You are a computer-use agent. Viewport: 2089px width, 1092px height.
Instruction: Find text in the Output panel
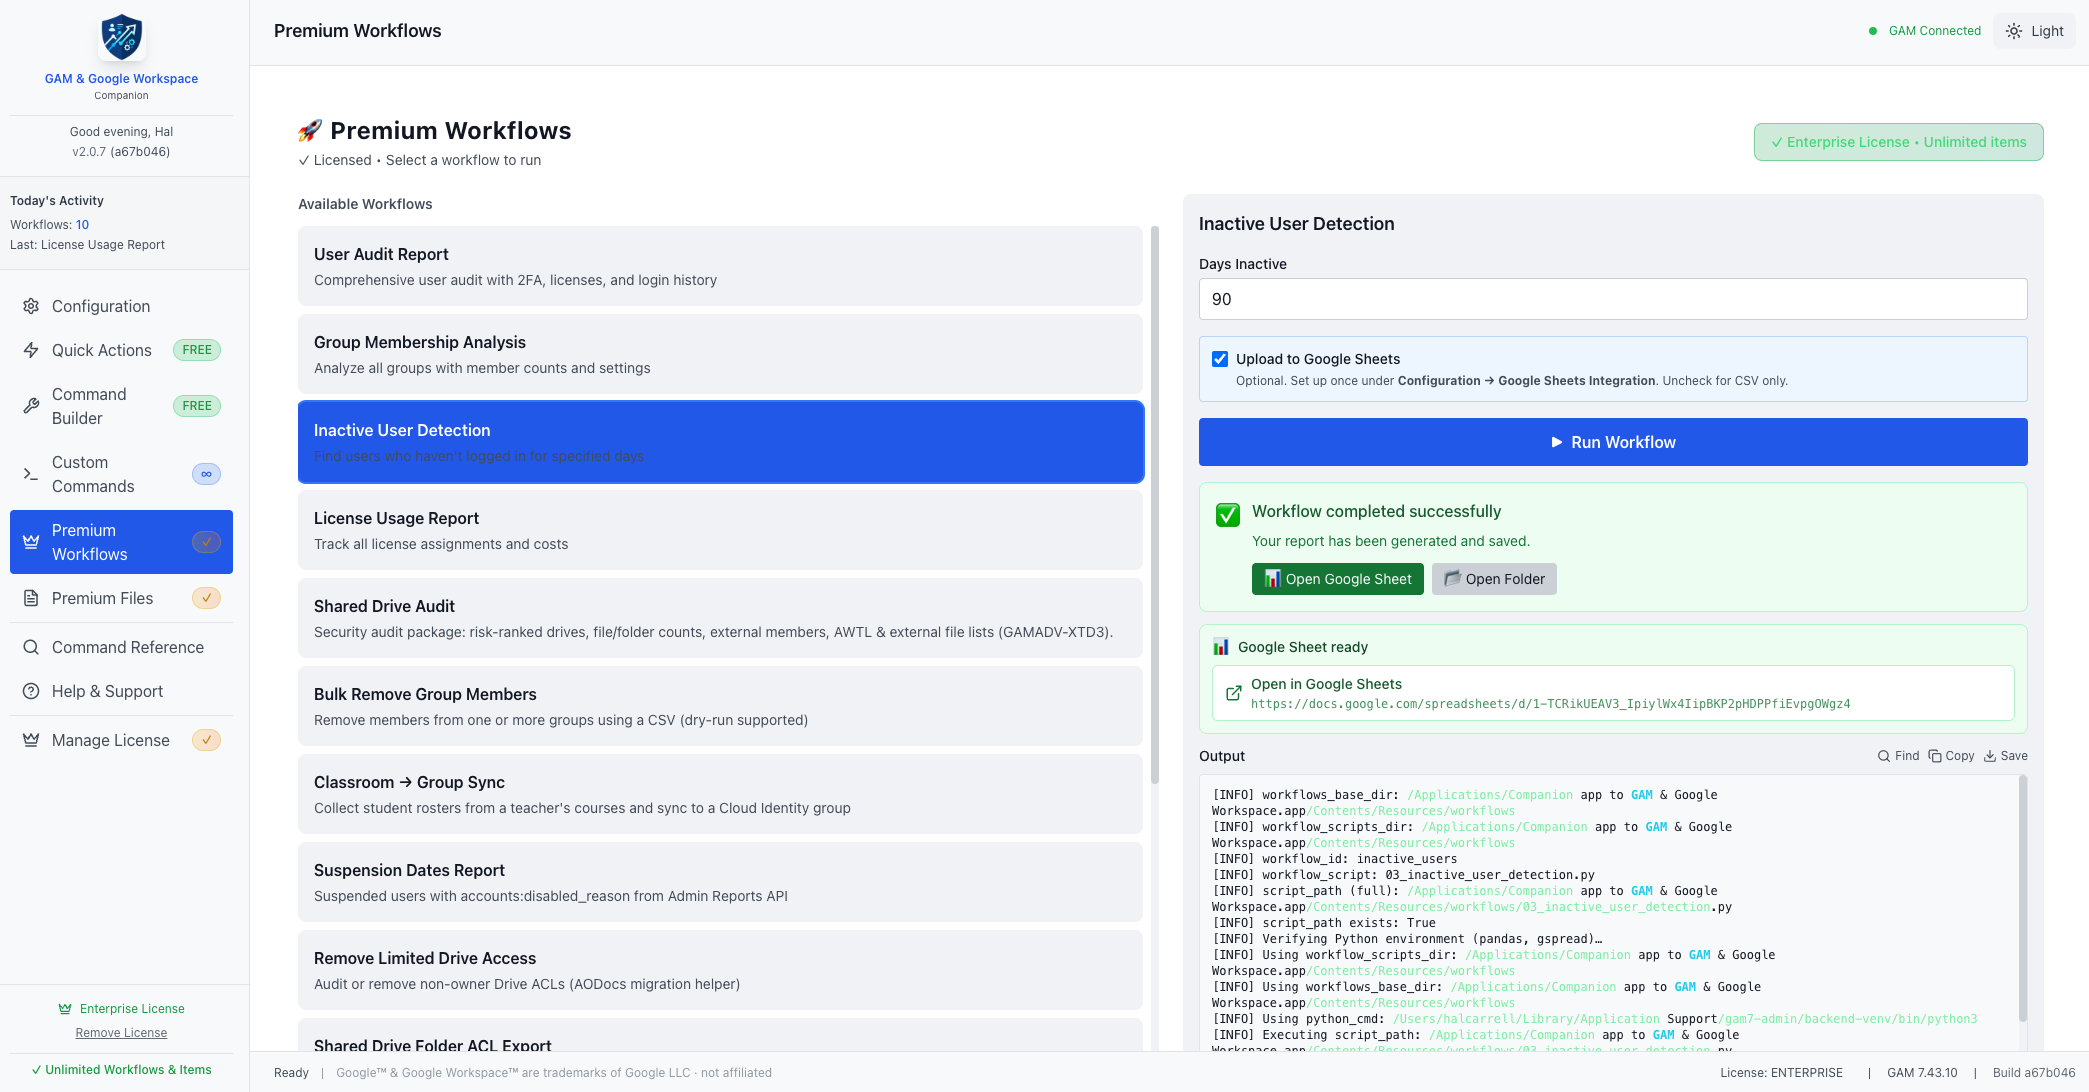(x=1898, y=756)
